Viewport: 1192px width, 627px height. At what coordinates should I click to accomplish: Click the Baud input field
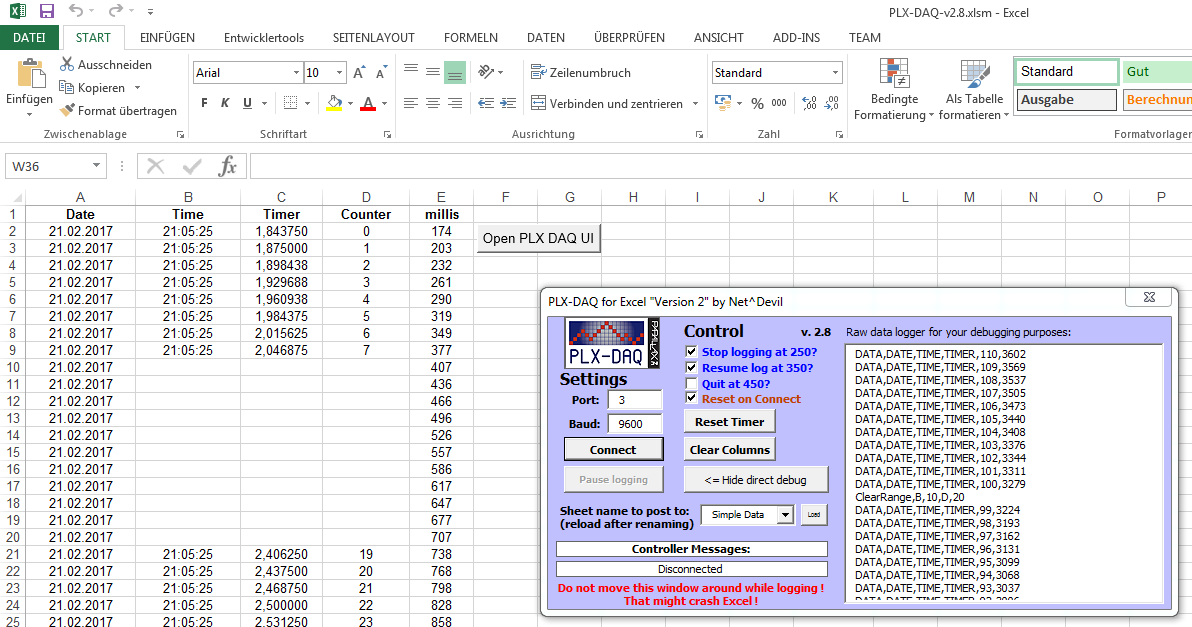(635, 424)
